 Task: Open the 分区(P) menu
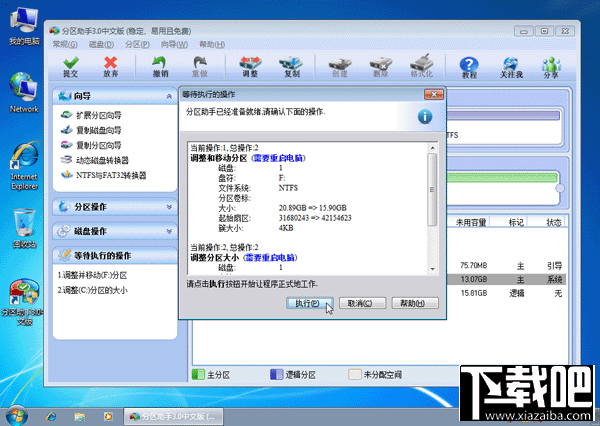137,44
